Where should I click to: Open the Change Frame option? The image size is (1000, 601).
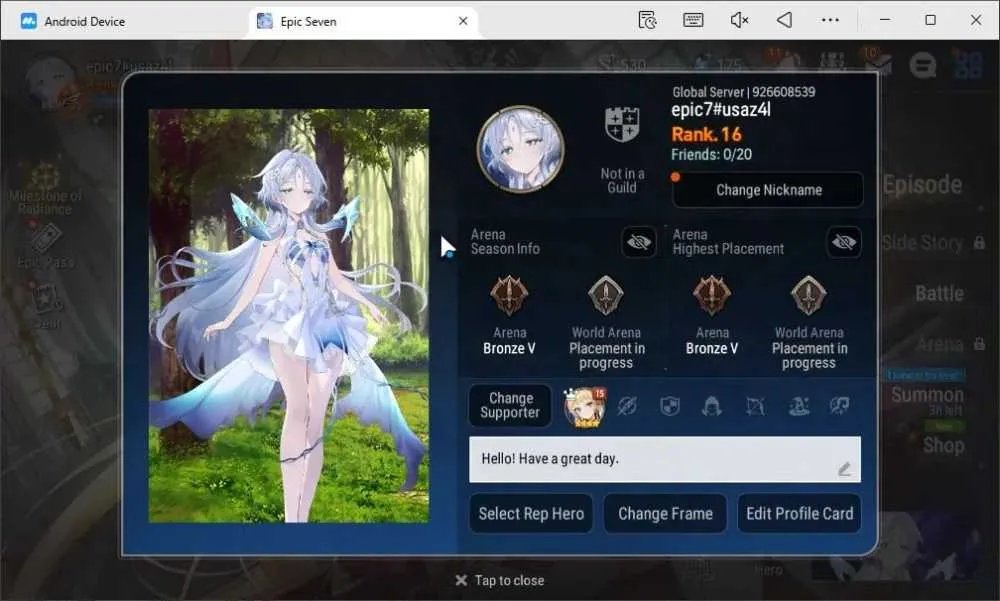click(665, 514)
